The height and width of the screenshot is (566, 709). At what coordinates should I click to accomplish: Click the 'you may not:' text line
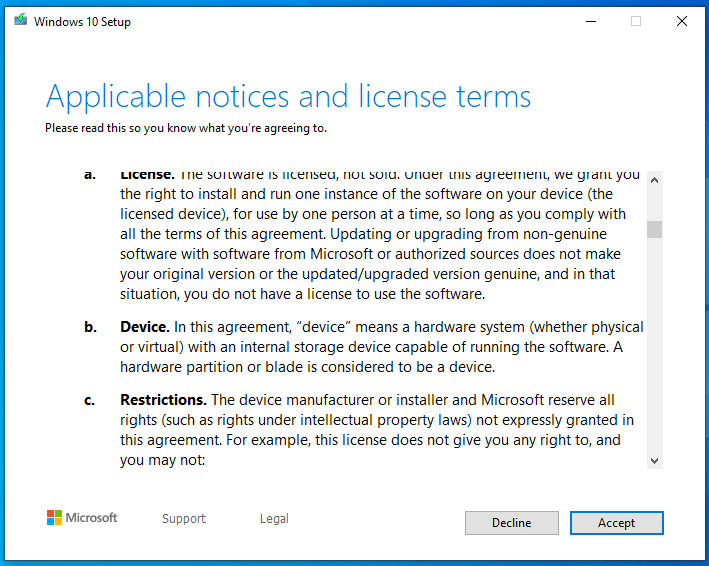162,460
